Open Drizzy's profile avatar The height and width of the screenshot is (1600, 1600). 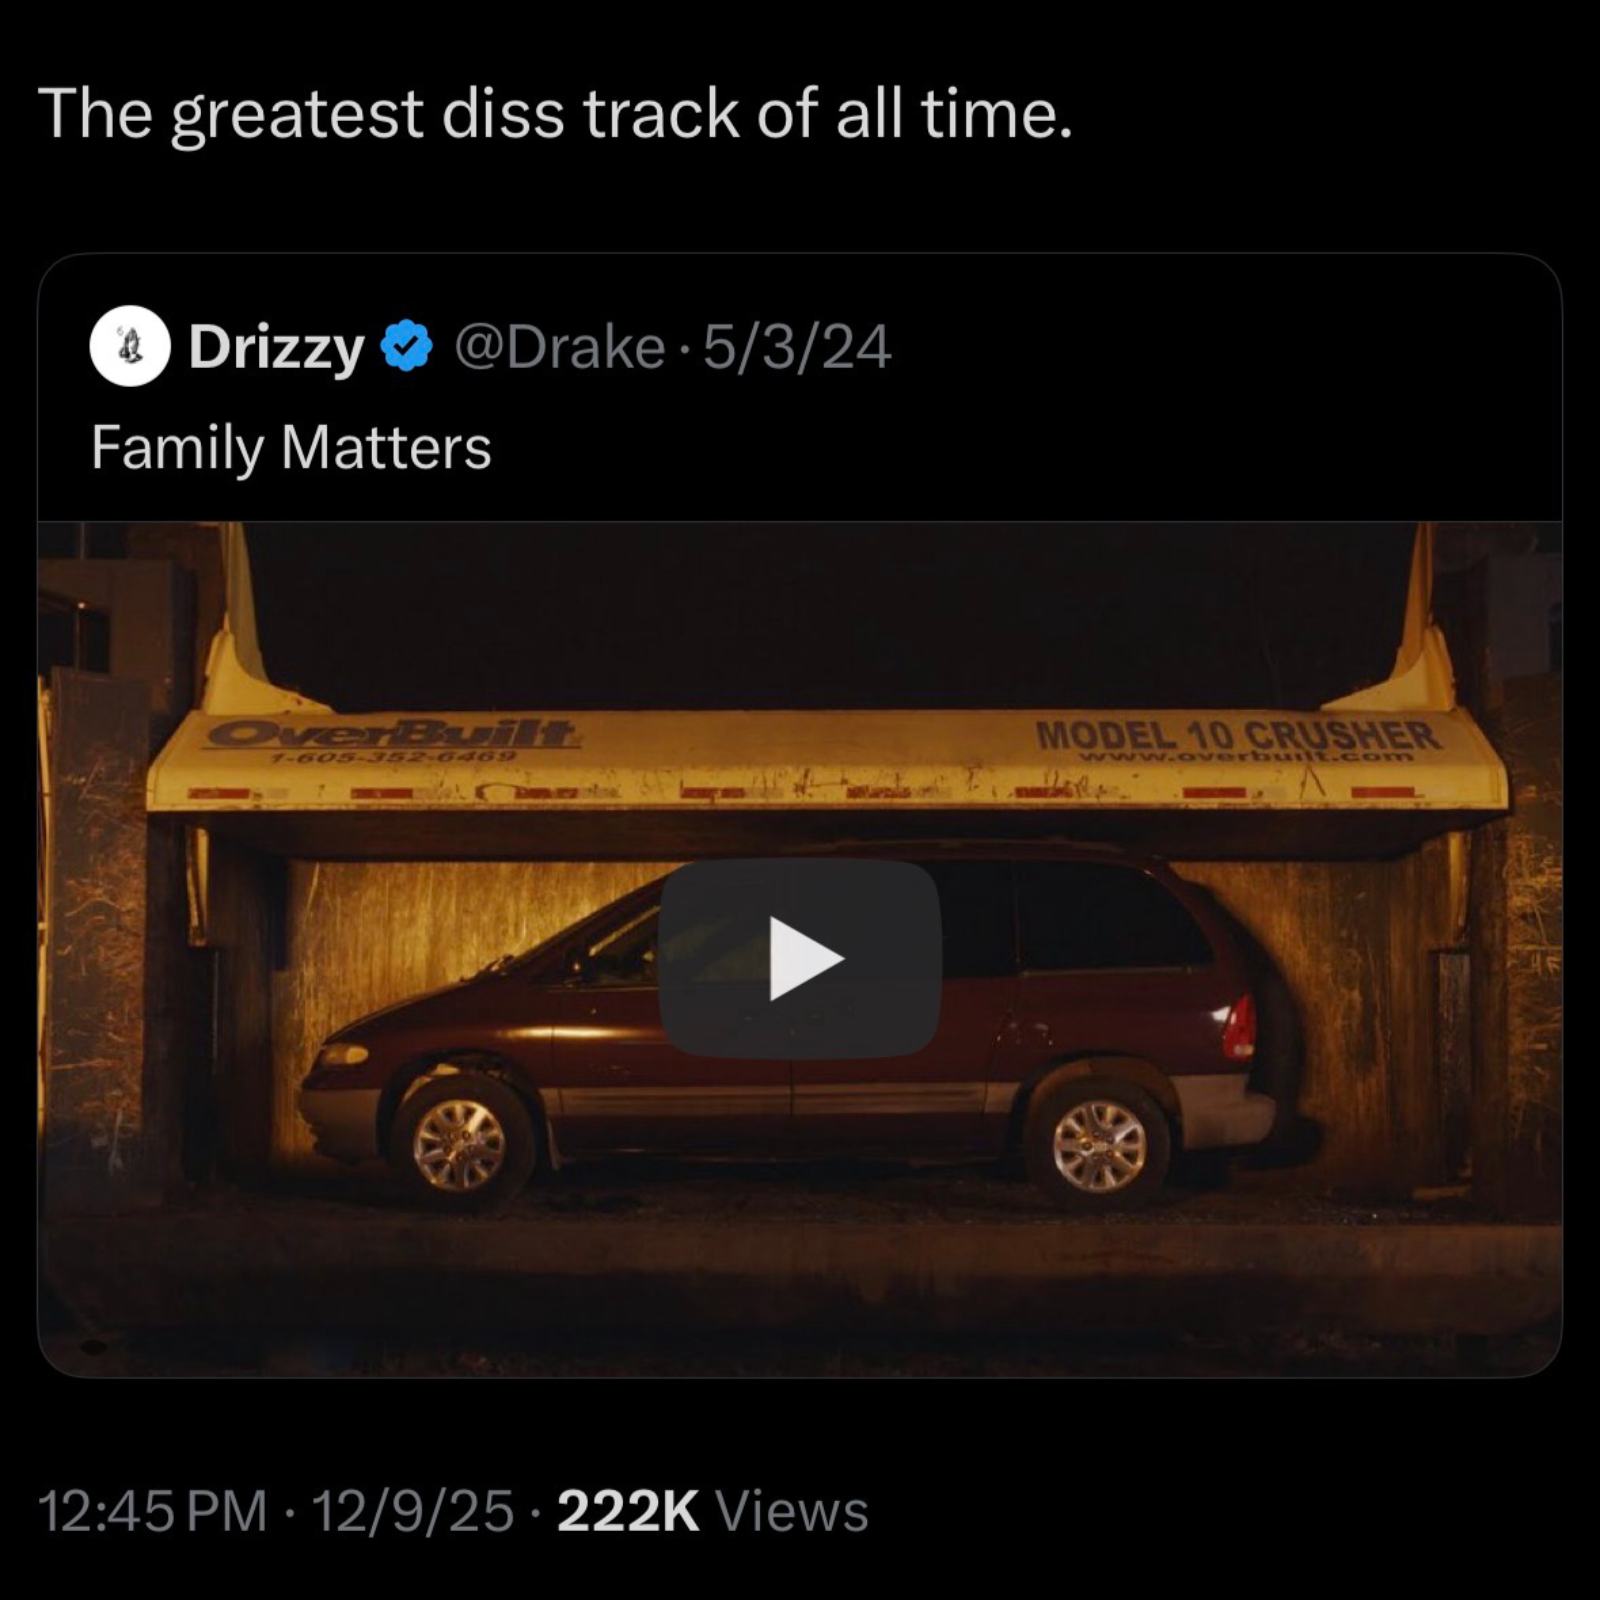point(130,347)
